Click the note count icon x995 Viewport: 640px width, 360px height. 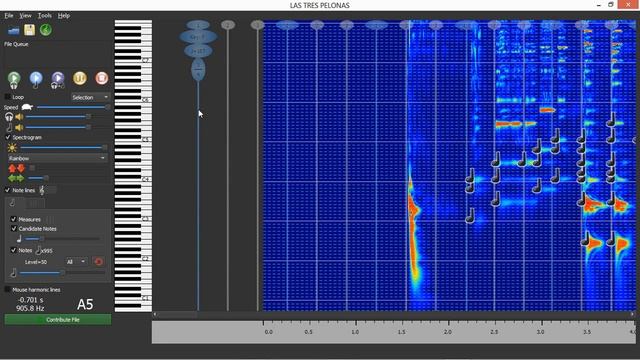coord(44,251)
